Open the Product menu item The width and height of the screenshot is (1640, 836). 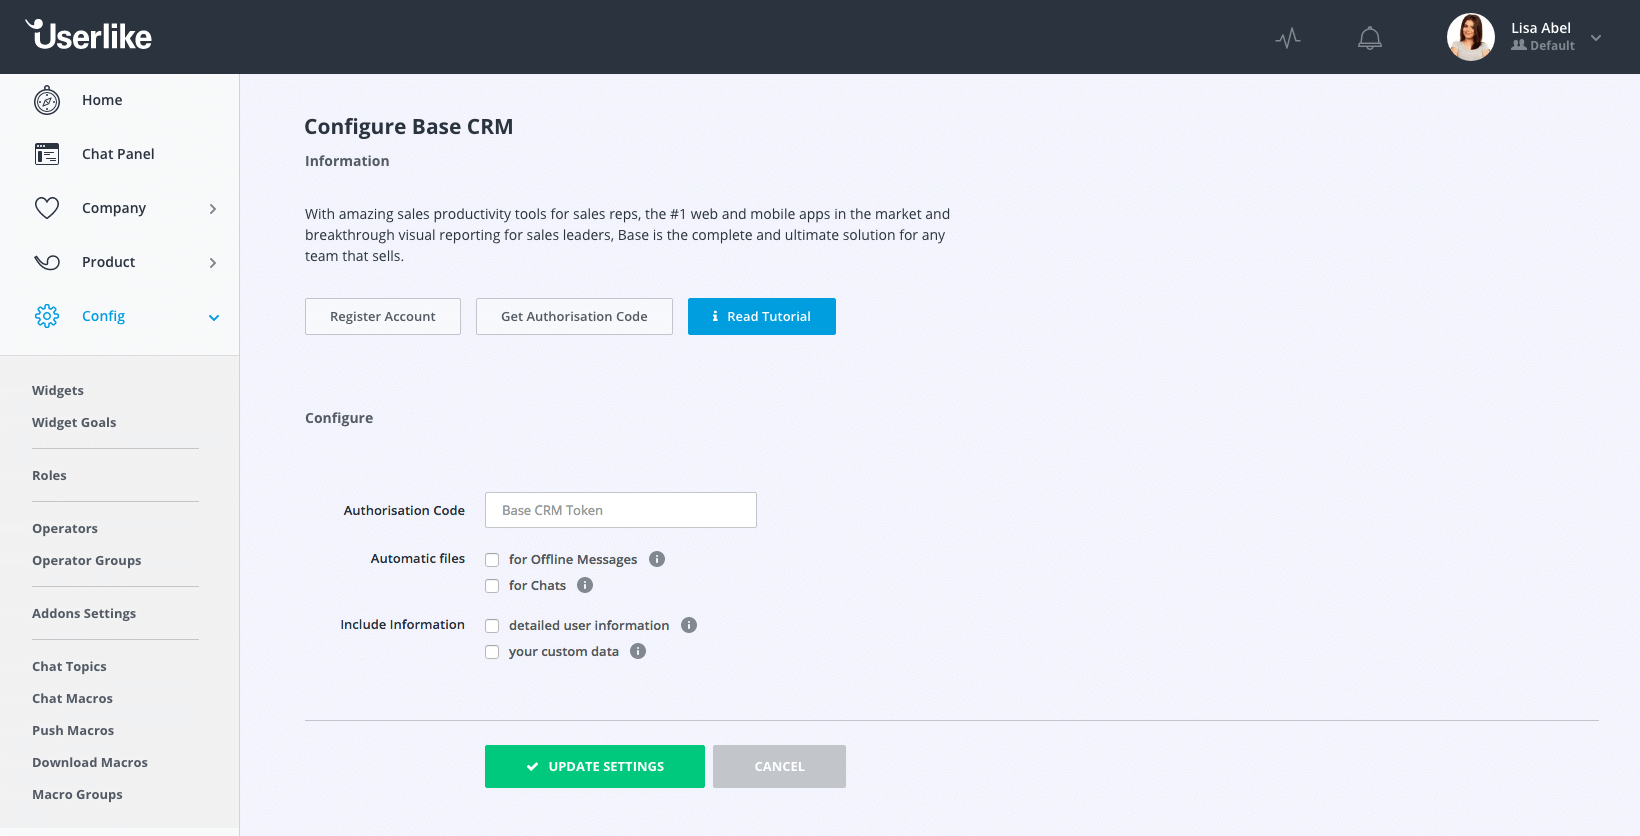[108, 262]
